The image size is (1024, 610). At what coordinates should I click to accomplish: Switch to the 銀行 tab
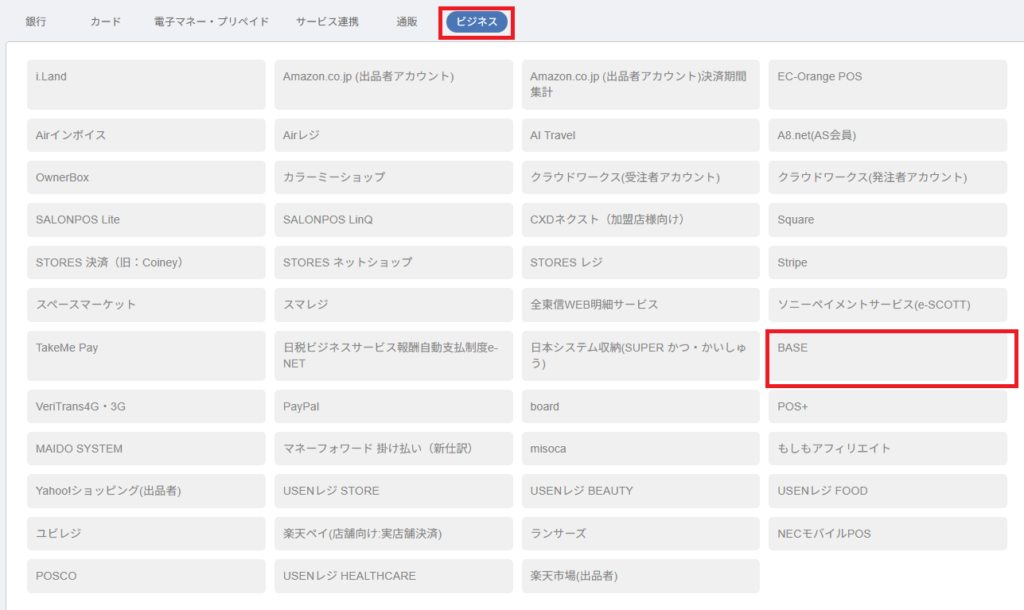pos(36,22)
